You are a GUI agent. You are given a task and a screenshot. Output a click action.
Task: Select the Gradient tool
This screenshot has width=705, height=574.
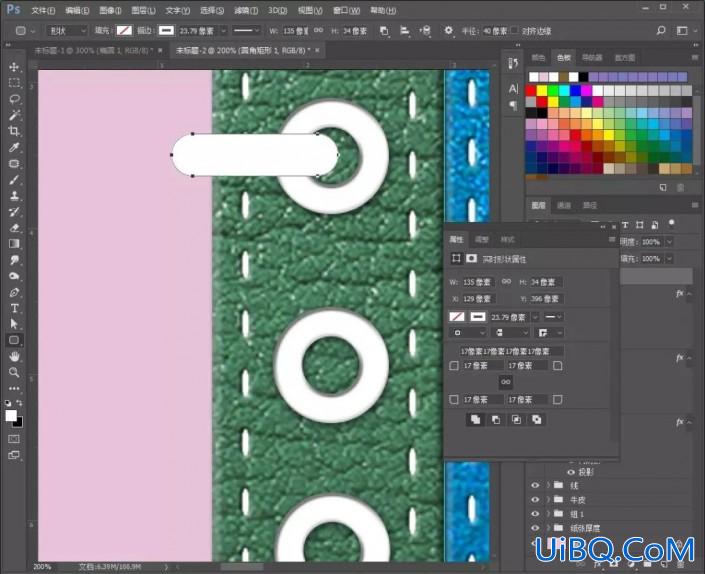14,244
